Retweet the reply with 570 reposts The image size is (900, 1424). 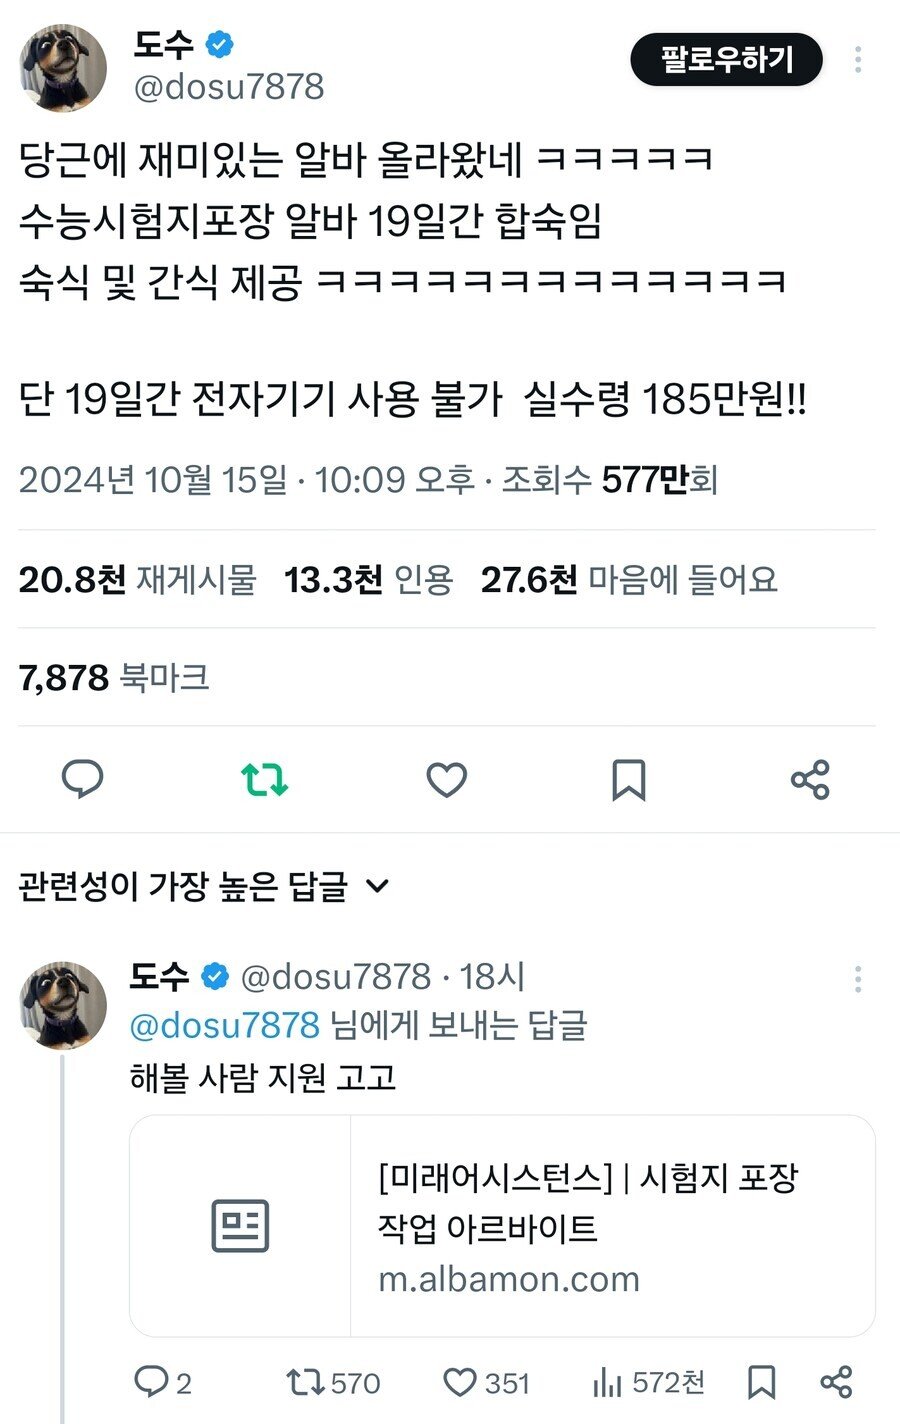[x=304, y=1382]
